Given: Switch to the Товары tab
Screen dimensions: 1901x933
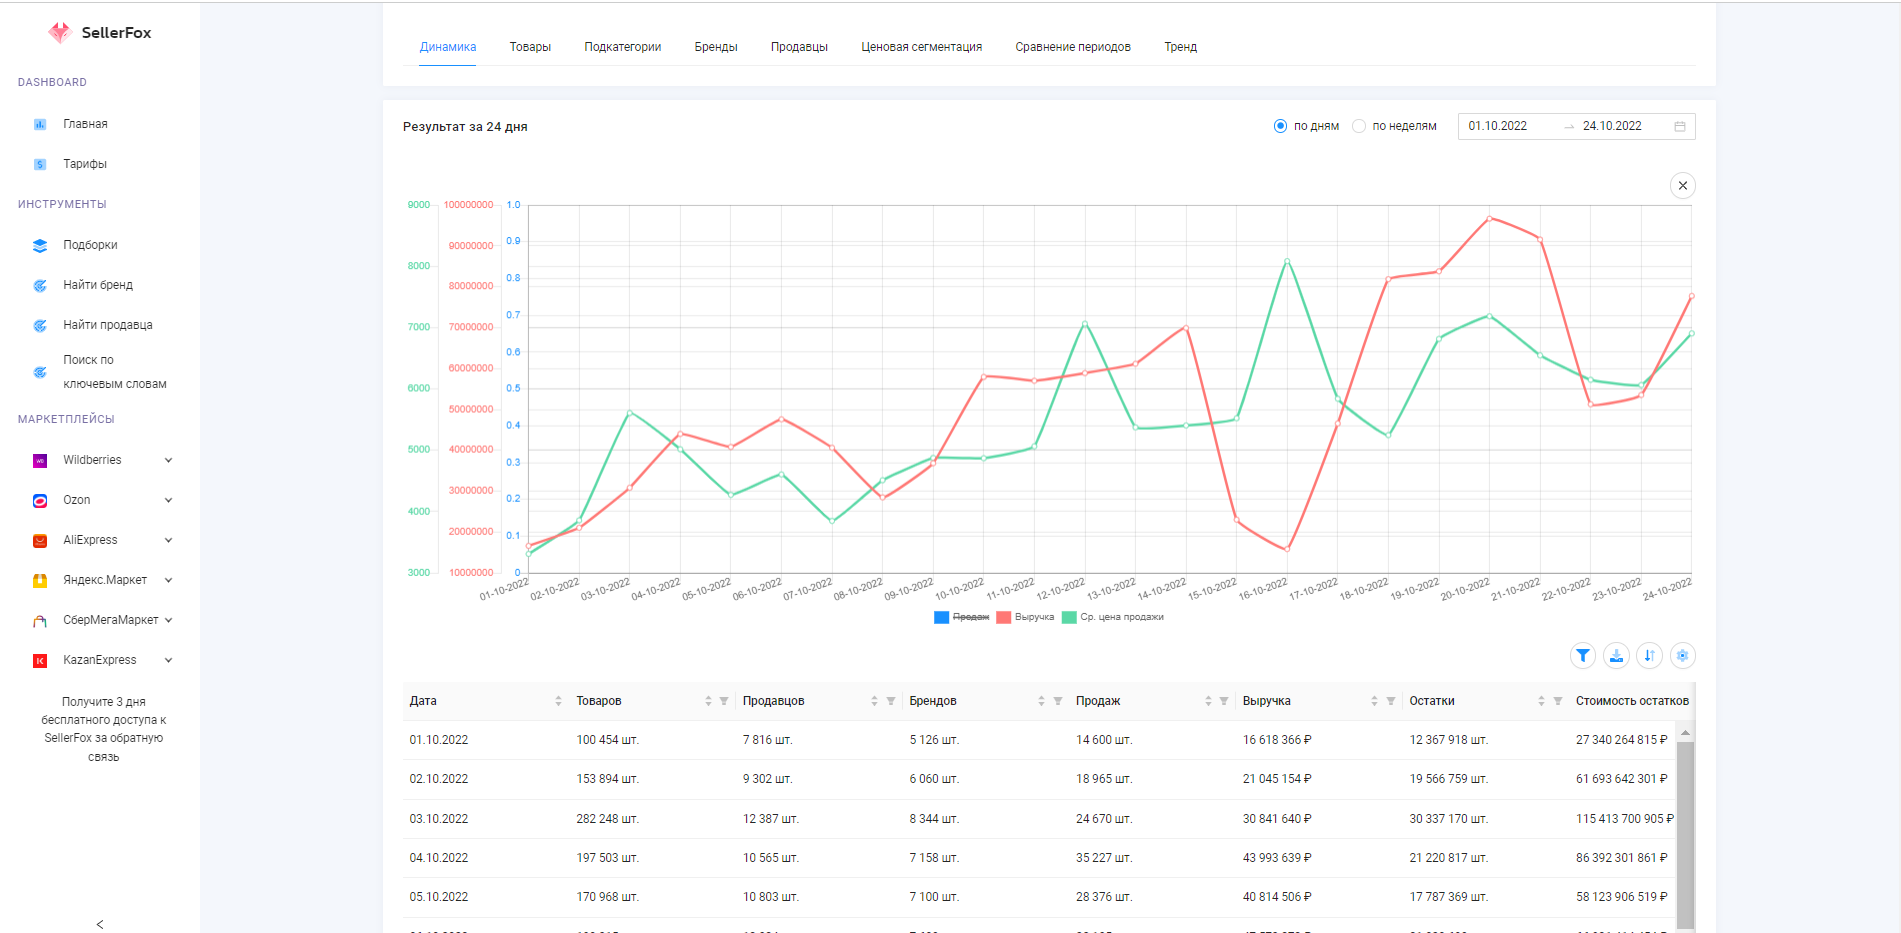Looking at the screenshot, I should point(530,47).
